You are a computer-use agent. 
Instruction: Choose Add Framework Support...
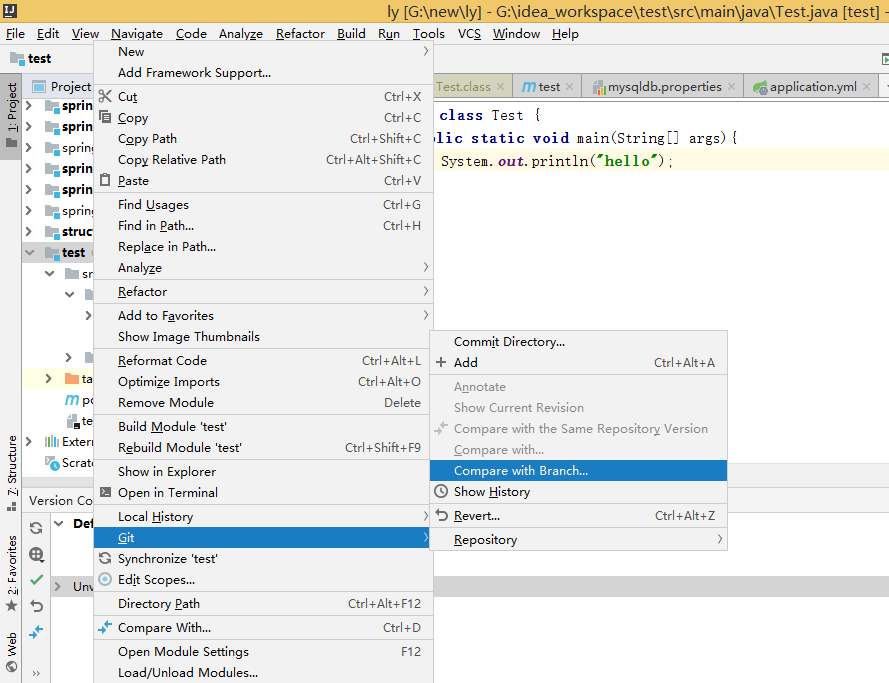pos(263,73)
